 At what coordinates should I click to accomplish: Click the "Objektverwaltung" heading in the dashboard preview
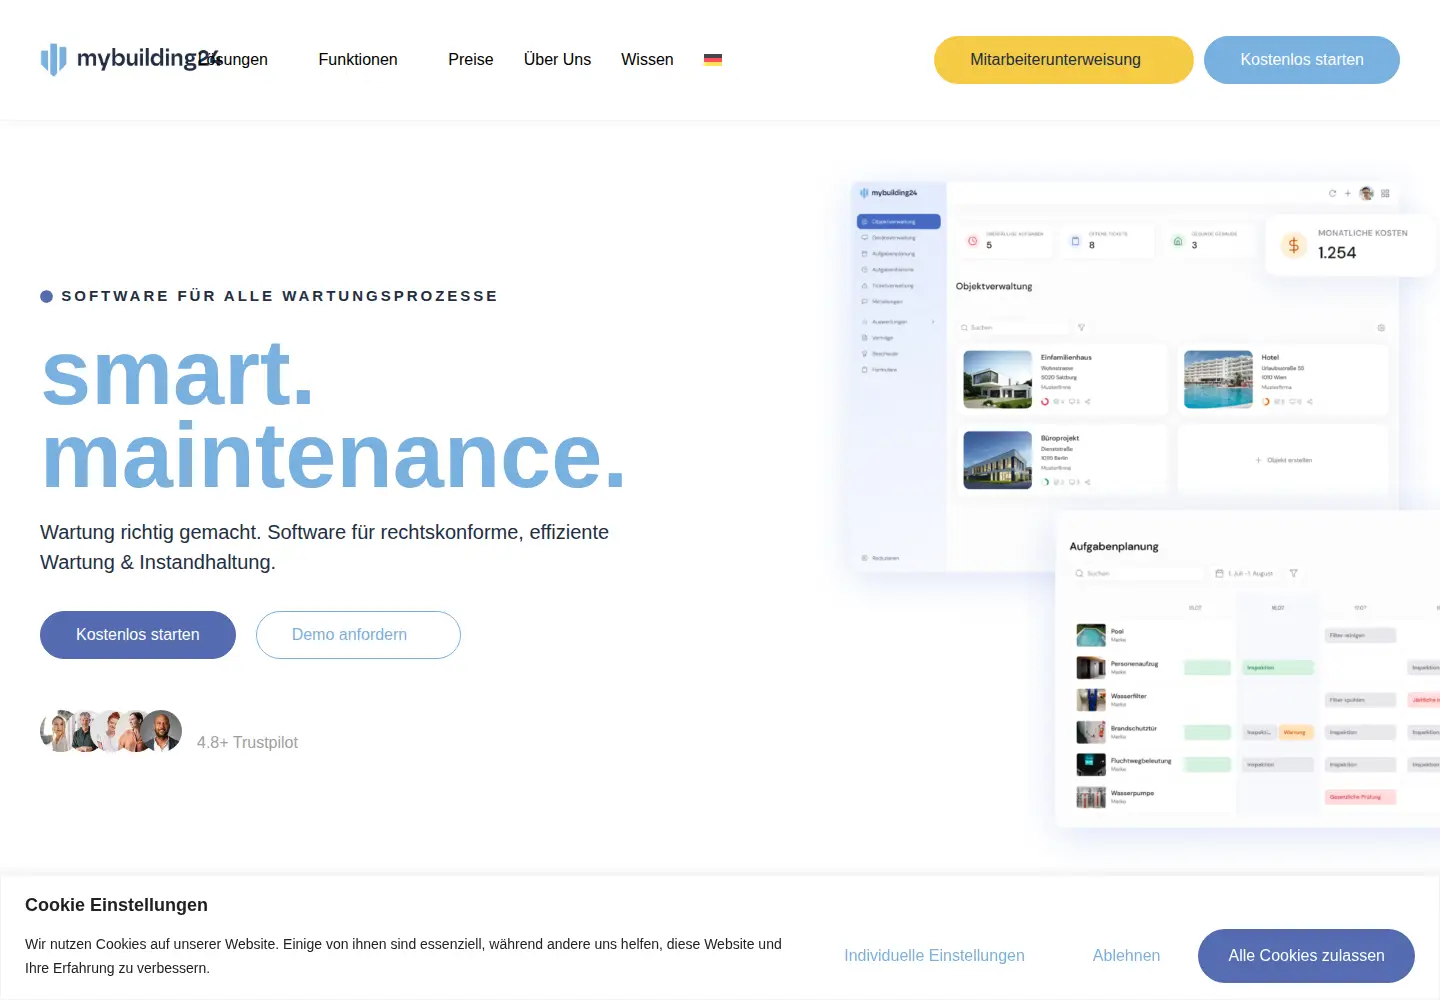[x=994, y=287]
